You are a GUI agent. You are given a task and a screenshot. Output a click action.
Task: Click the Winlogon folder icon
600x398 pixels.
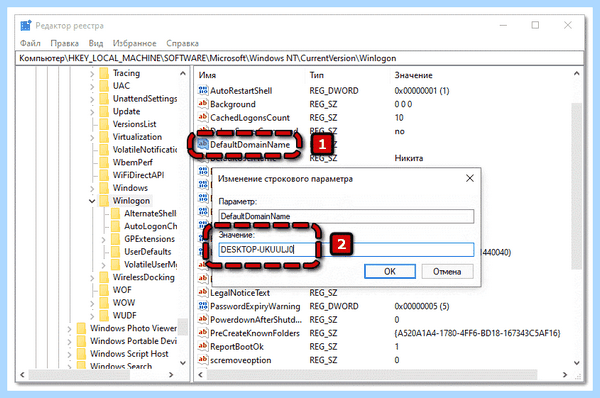point(104,201)
